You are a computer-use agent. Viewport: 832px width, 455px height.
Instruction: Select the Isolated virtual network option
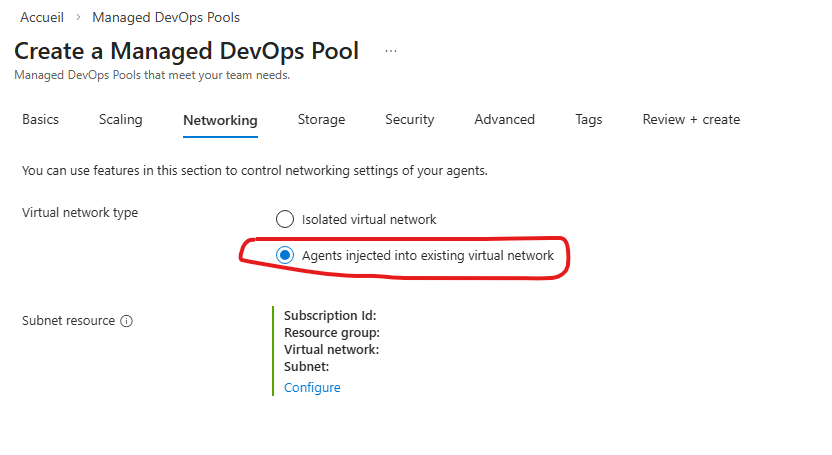tap(285, 219)
